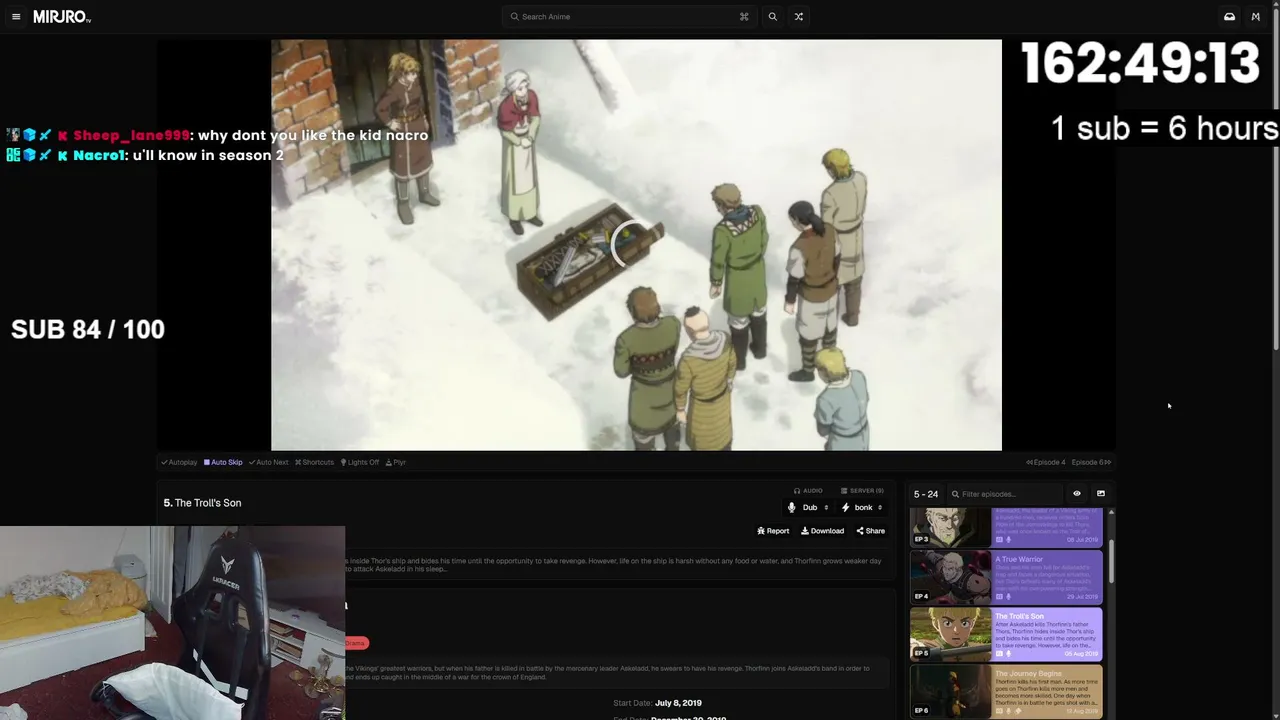The width and height of the screenshot is (1280, 720).
Task: Click the tag icon on The Journey Begins card
Action: (1018, 711)
